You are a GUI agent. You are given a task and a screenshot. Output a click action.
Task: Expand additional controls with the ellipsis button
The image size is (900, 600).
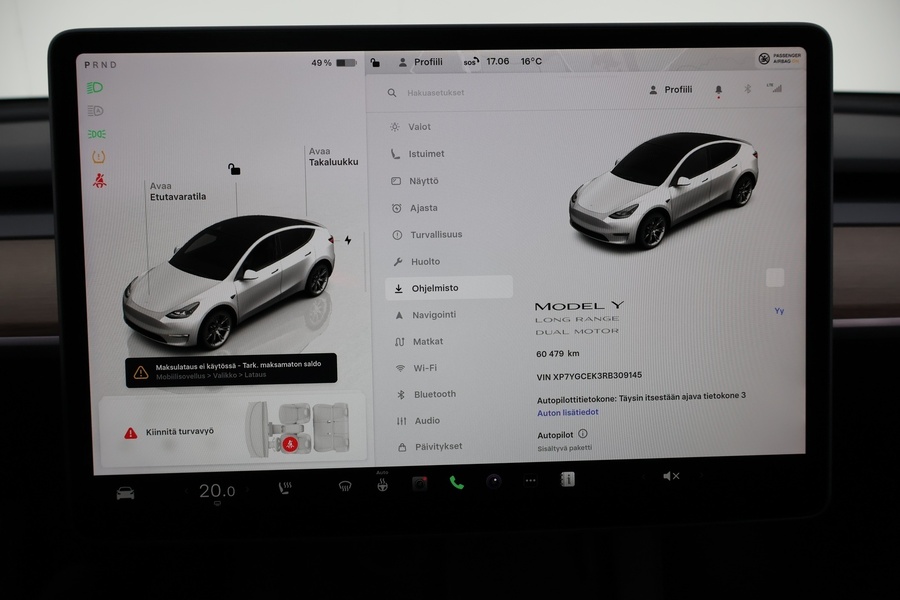point(530,479)
